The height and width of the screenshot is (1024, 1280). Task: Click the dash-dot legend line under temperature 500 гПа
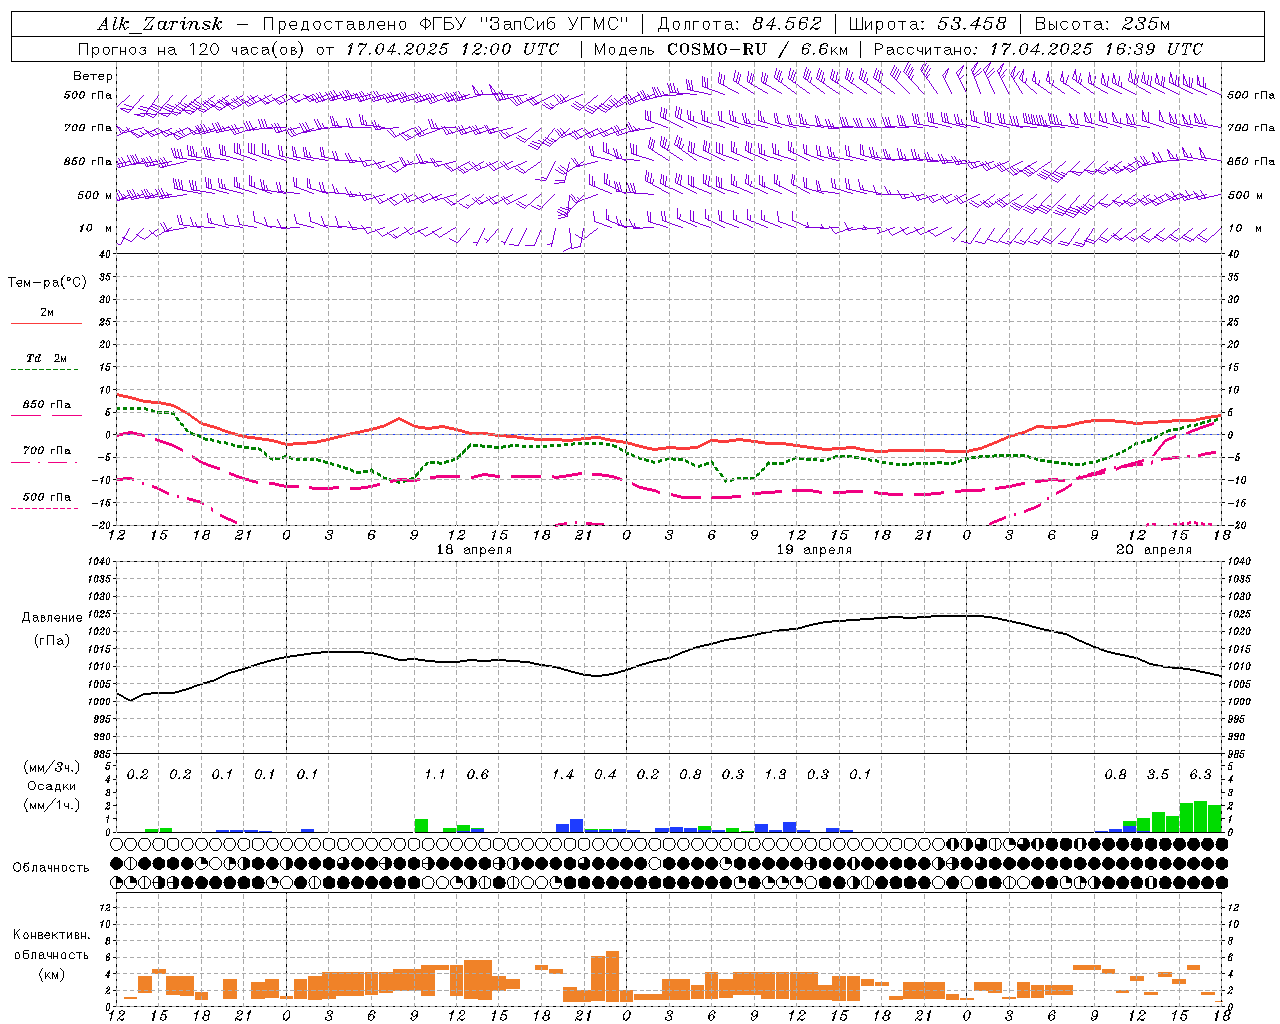pyautogui.click(x=45, y=509)
